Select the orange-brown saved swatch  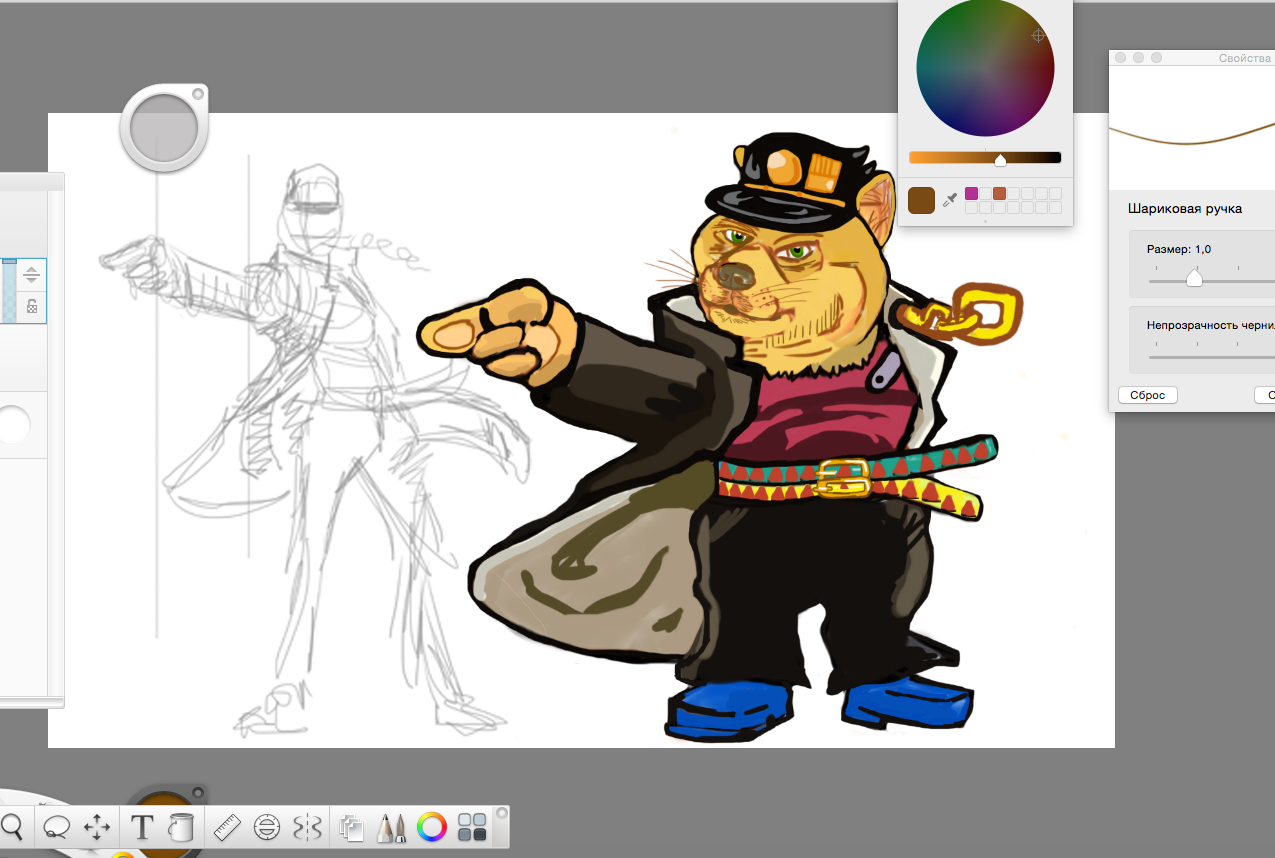pyautogui.click(x=999, y=193)
